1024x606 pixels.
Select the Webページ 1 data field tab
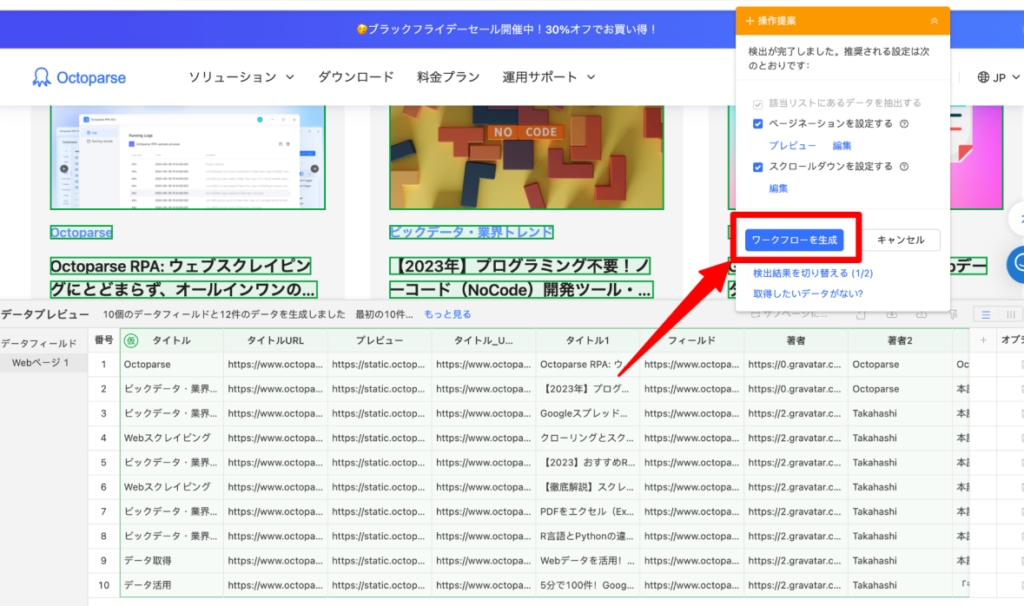pos(43,362)
